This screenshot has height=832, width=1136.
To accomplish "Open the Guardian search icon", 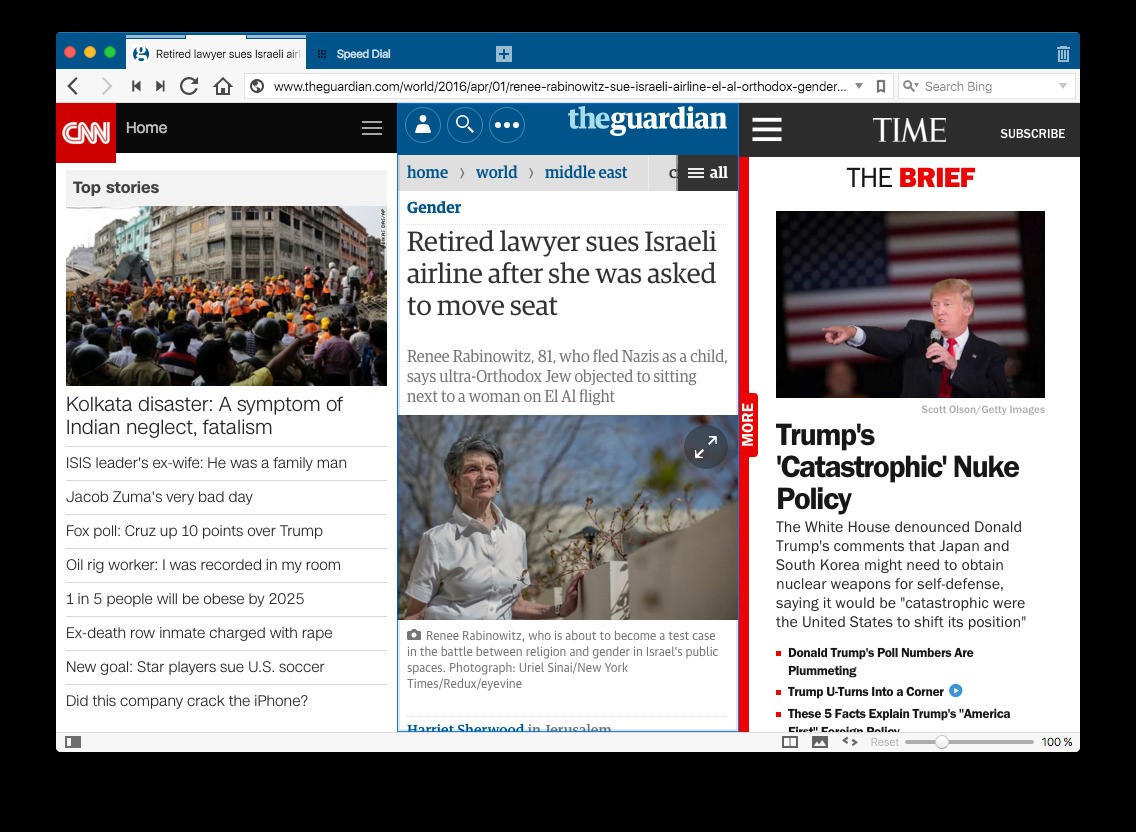I will click(465, 125).
